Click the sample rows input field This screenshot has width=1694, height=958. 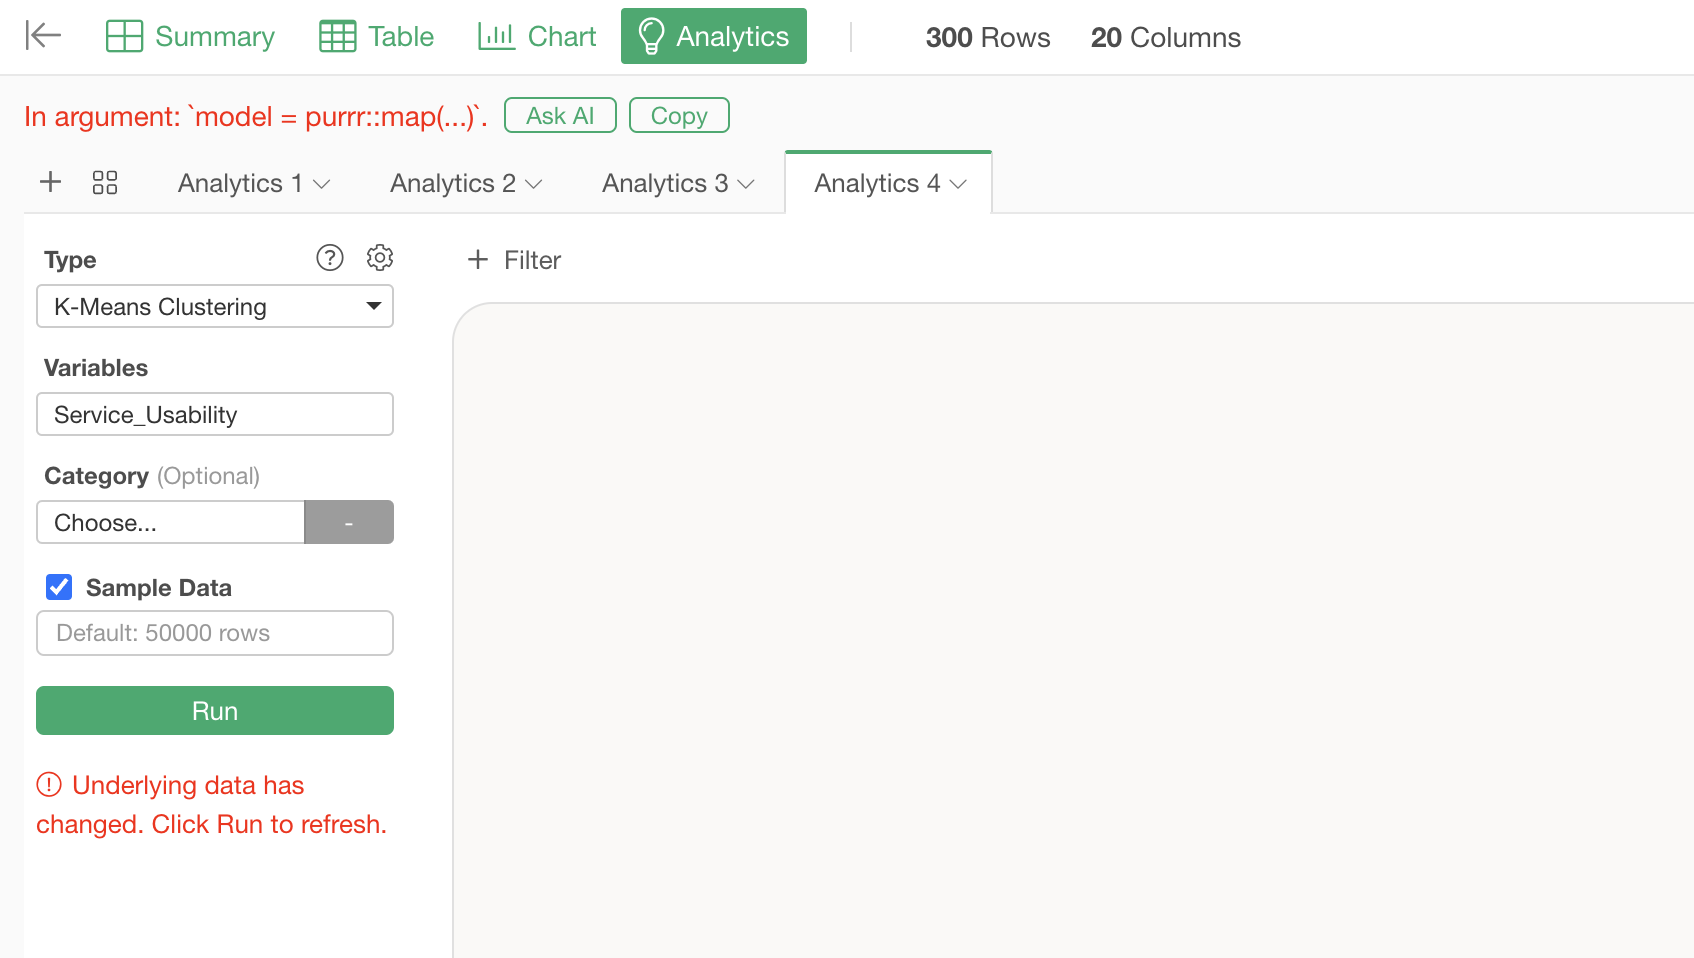tap(214, 633)
